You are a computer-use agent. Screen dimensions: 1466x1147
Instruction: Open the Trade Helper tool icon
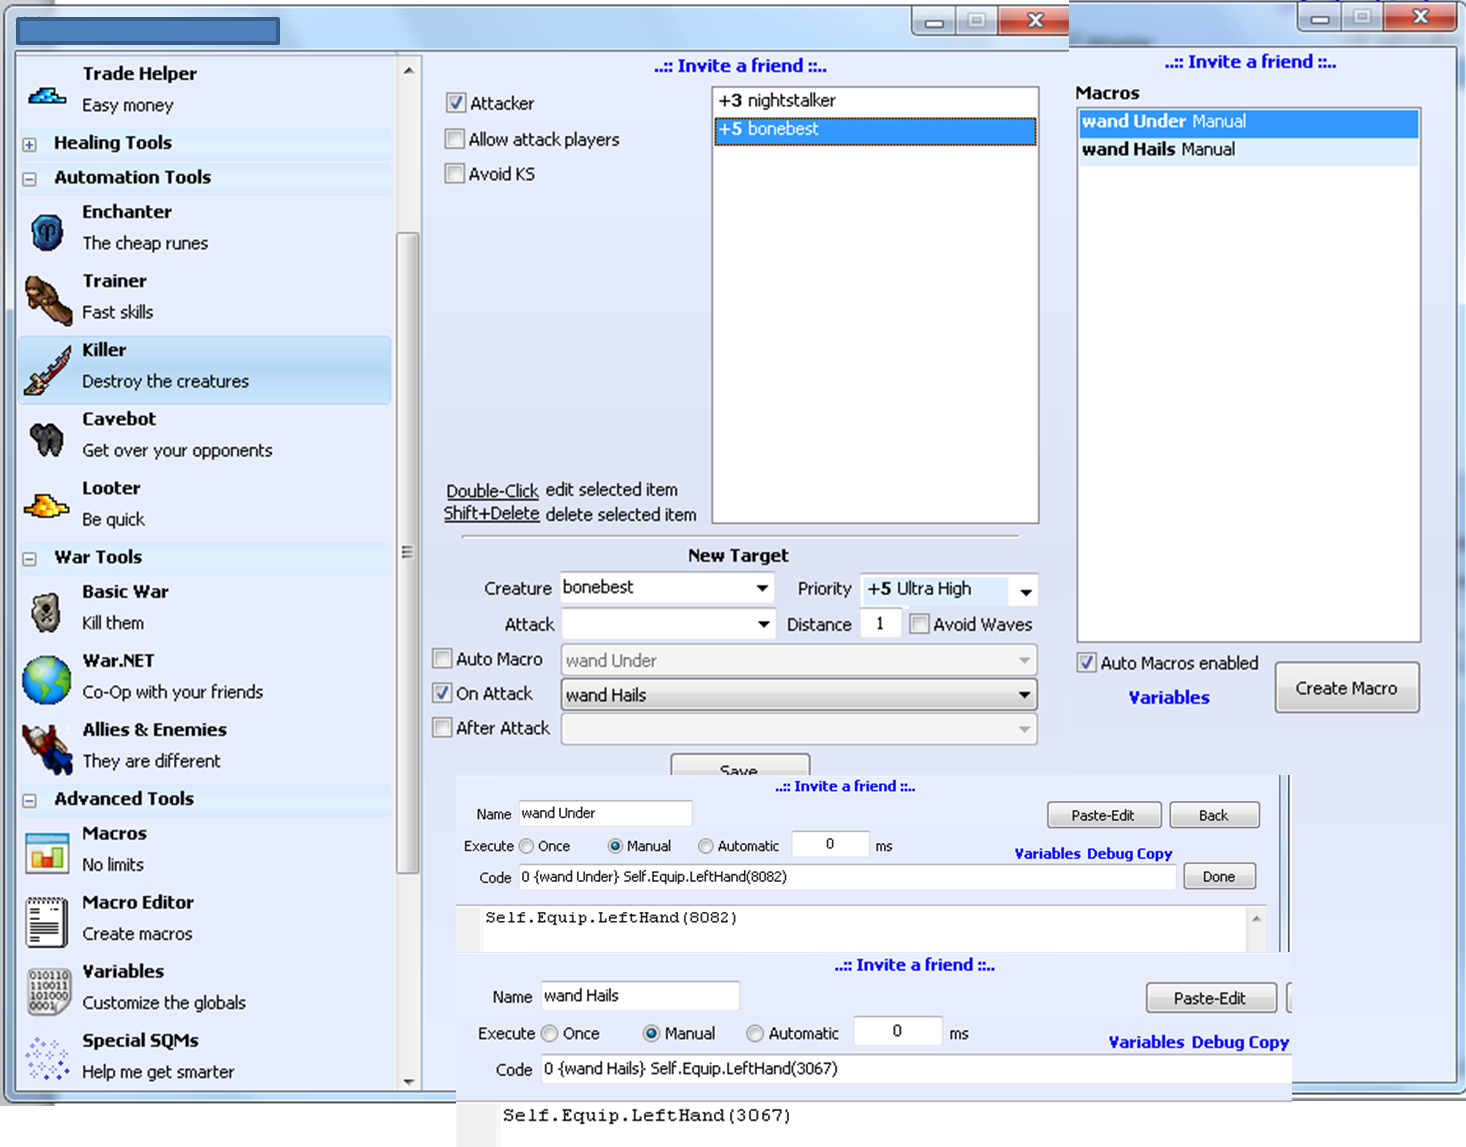point(47,95)
